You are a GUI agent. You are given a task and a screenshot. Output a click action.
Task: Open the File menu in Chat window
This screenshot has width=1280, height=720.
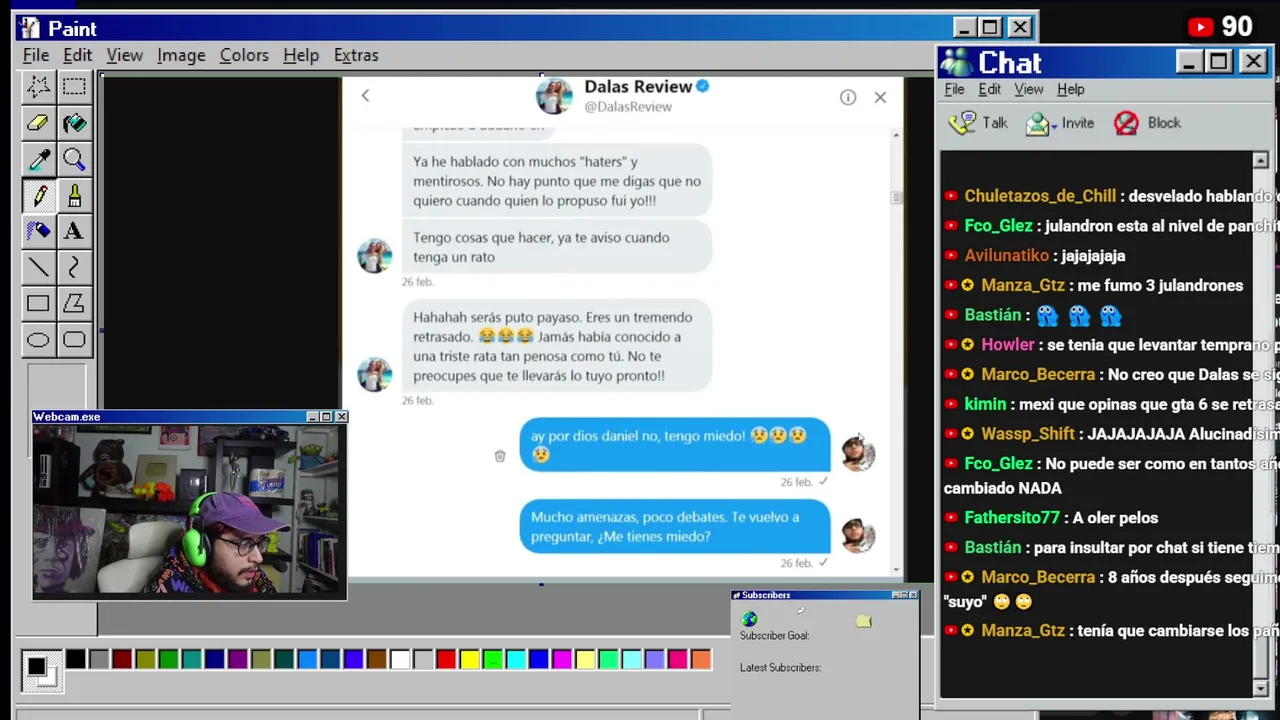(x=954, y=89)
